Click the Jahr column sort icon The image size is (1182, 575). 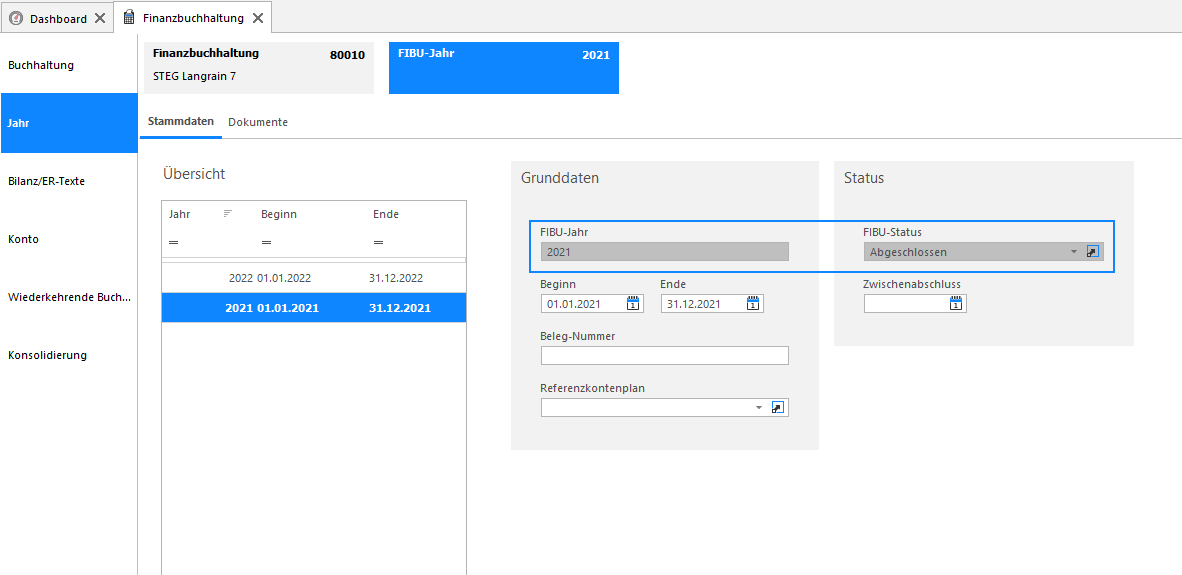[227, 214]
